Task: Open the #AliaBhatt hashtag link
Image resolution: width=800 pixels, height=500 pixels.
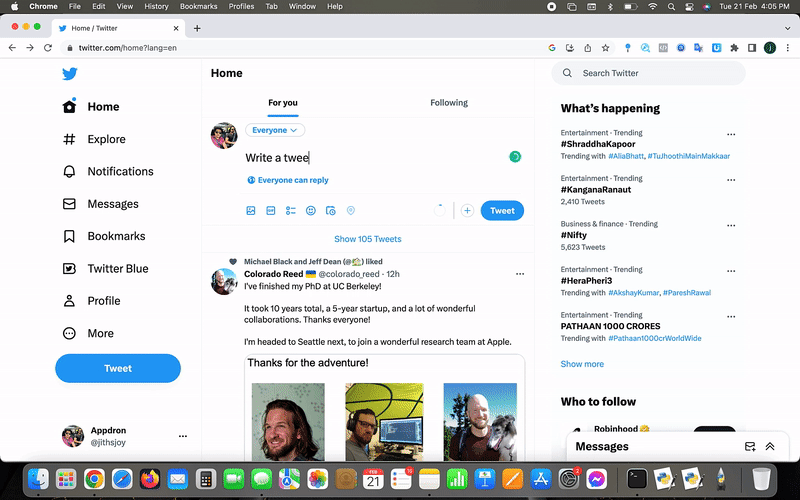Action: coord(626,156)
